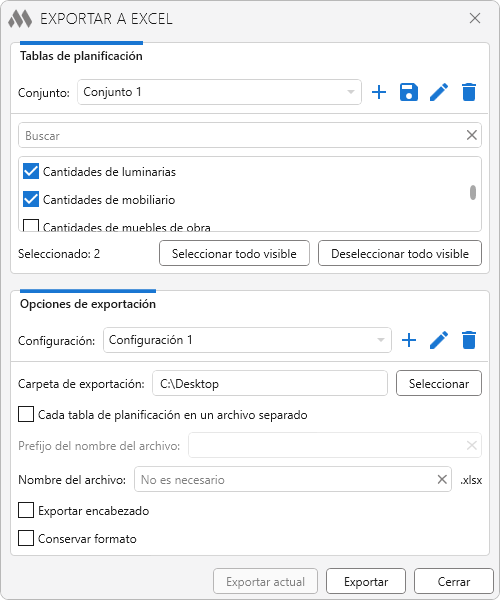The image size is (500, 600).
Task: Enable Cada tabla en un archivo separado
Action: tap(26, 414)
